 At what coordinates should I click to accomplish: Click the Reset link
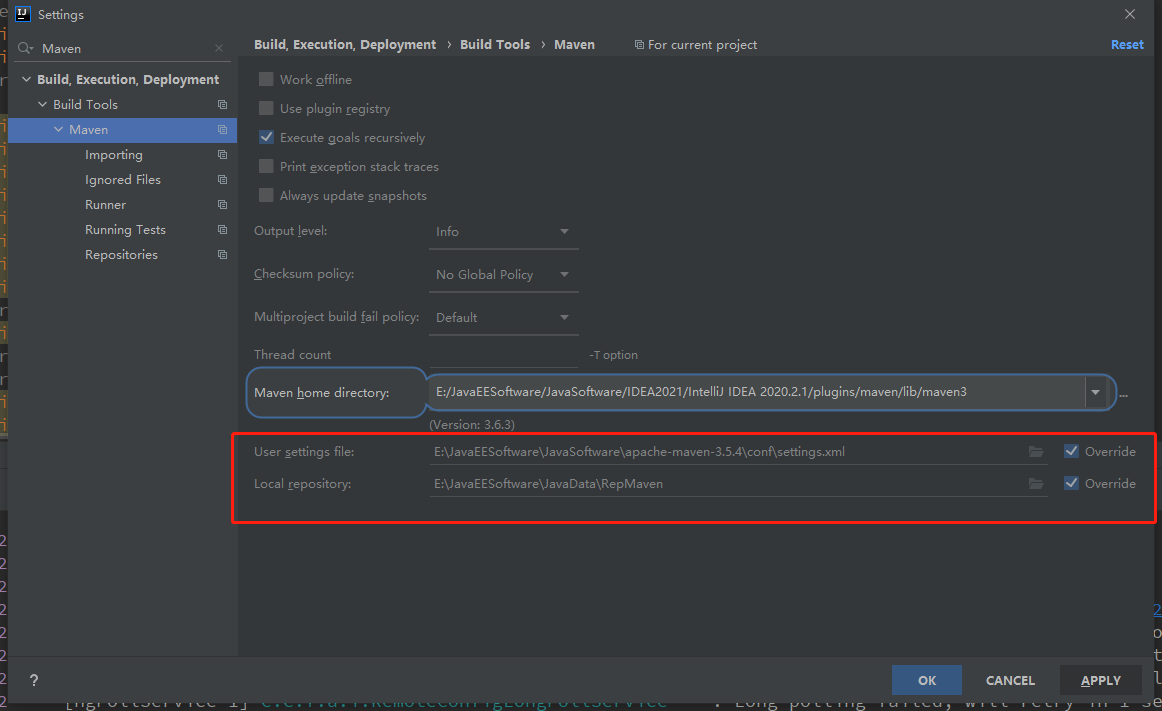(1127, 44)
